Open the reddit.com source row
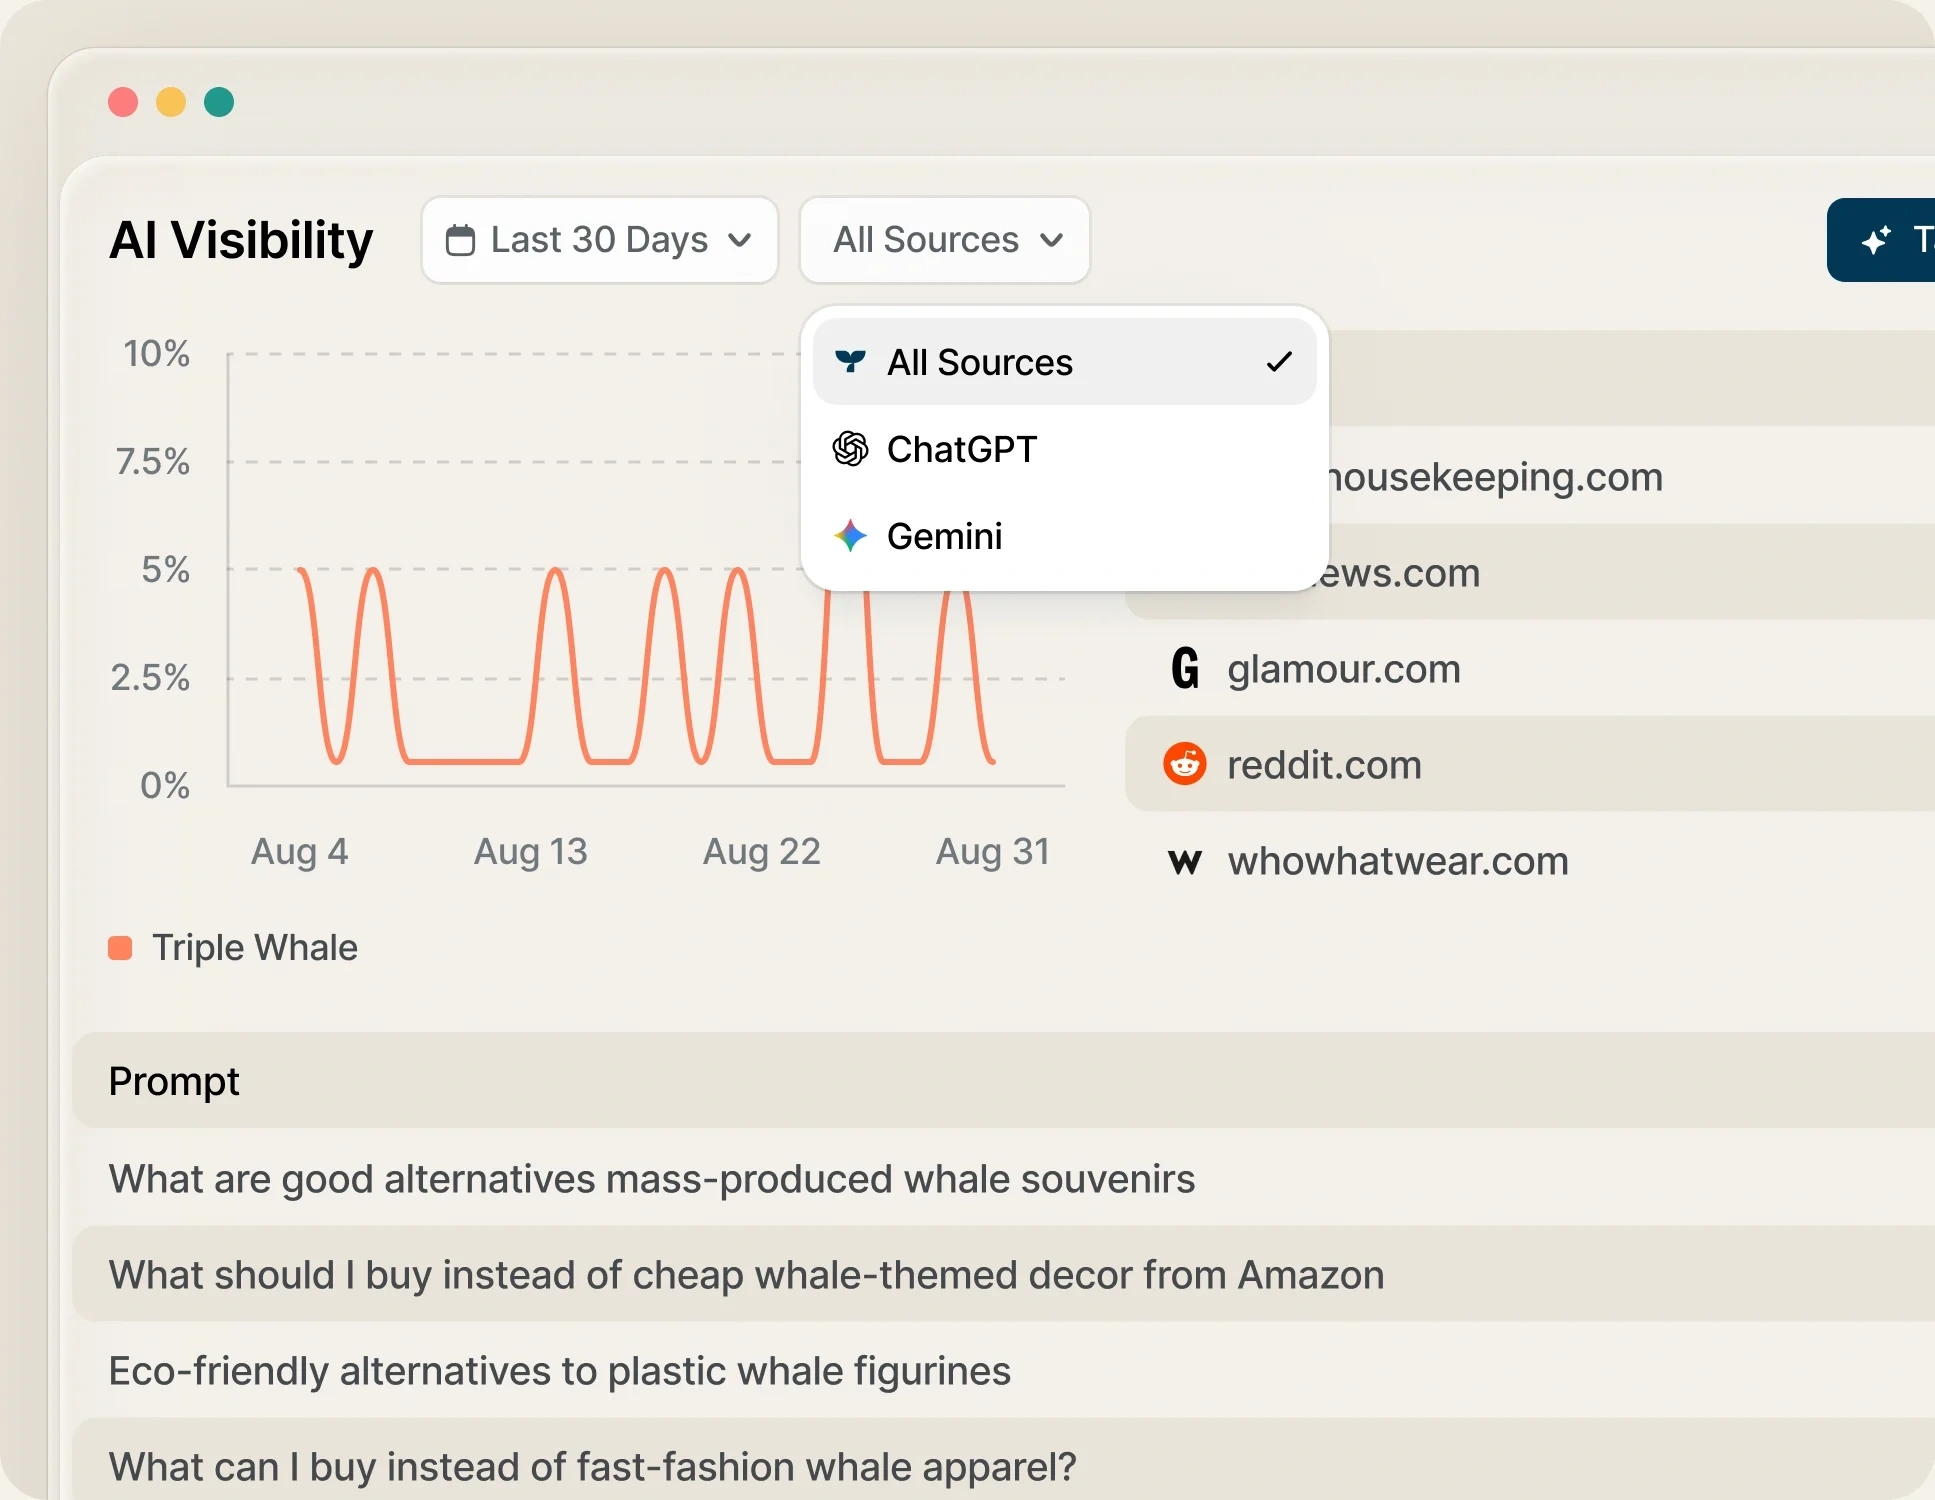 [x=1530, y=764]
